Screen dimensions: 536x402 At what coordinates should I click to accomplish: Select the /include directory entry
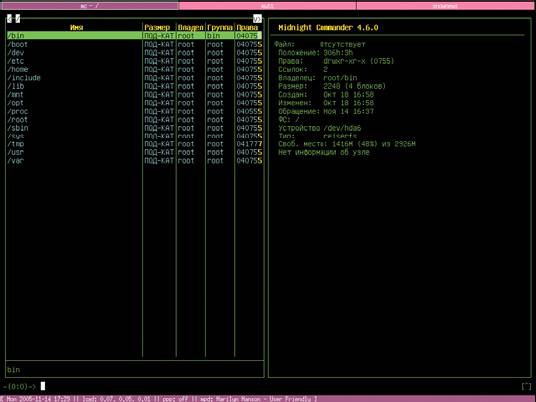pyautogui.click(x=134, y=78)
